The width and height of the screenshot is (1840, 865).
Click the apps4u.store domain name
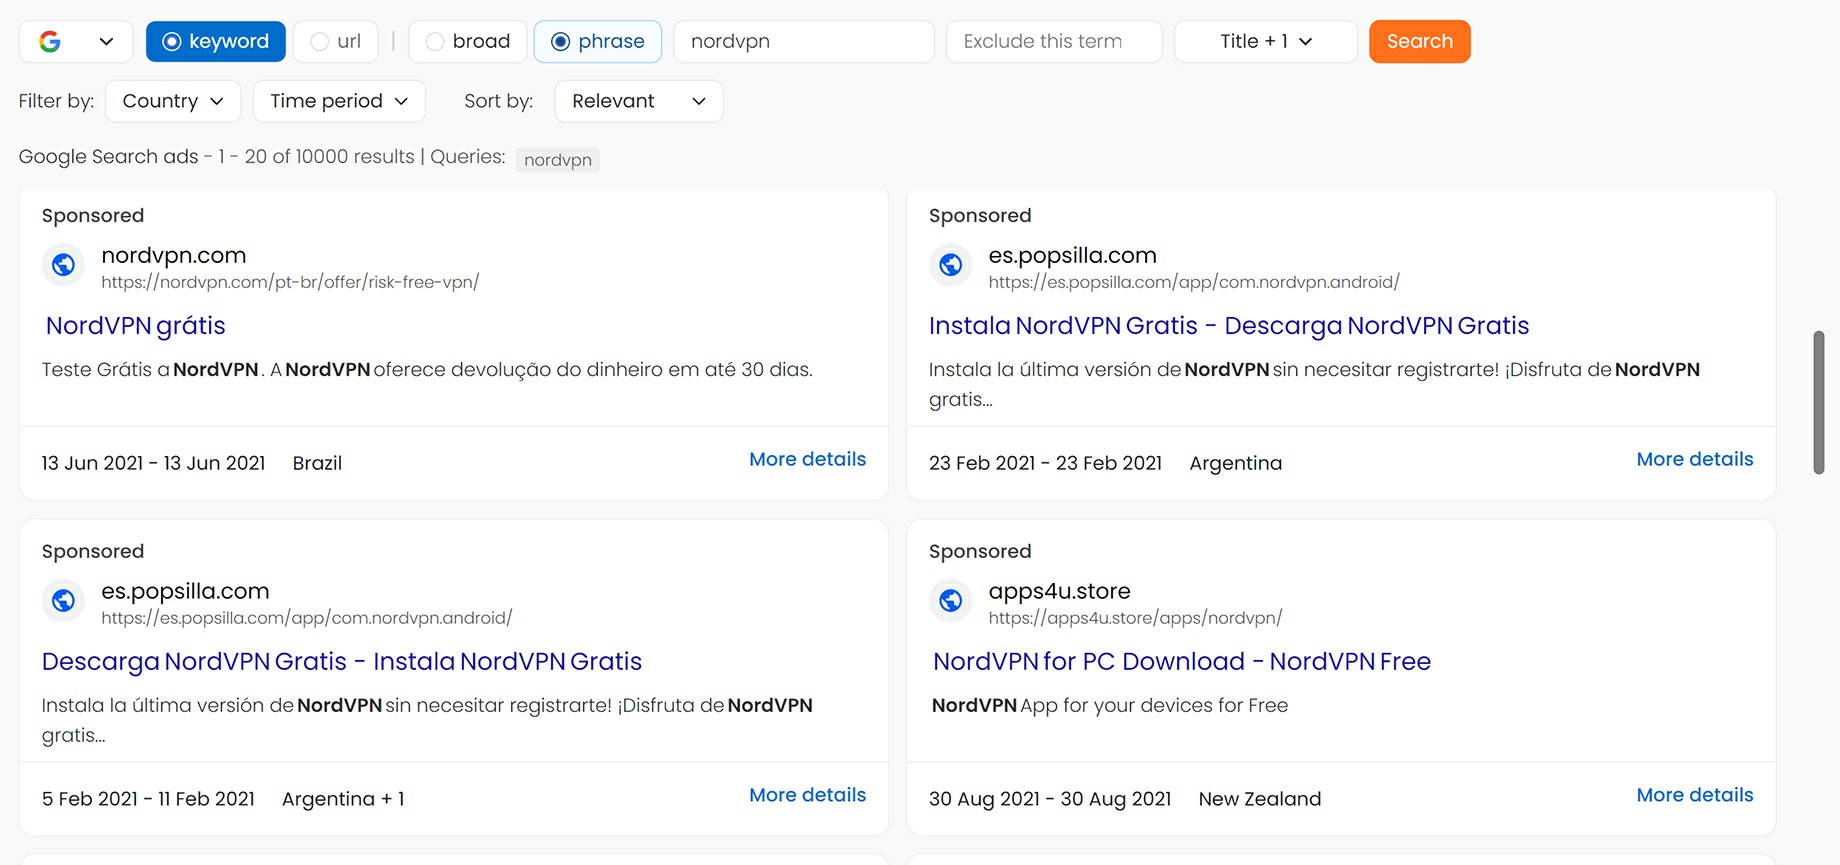(x=1060, y=592)
